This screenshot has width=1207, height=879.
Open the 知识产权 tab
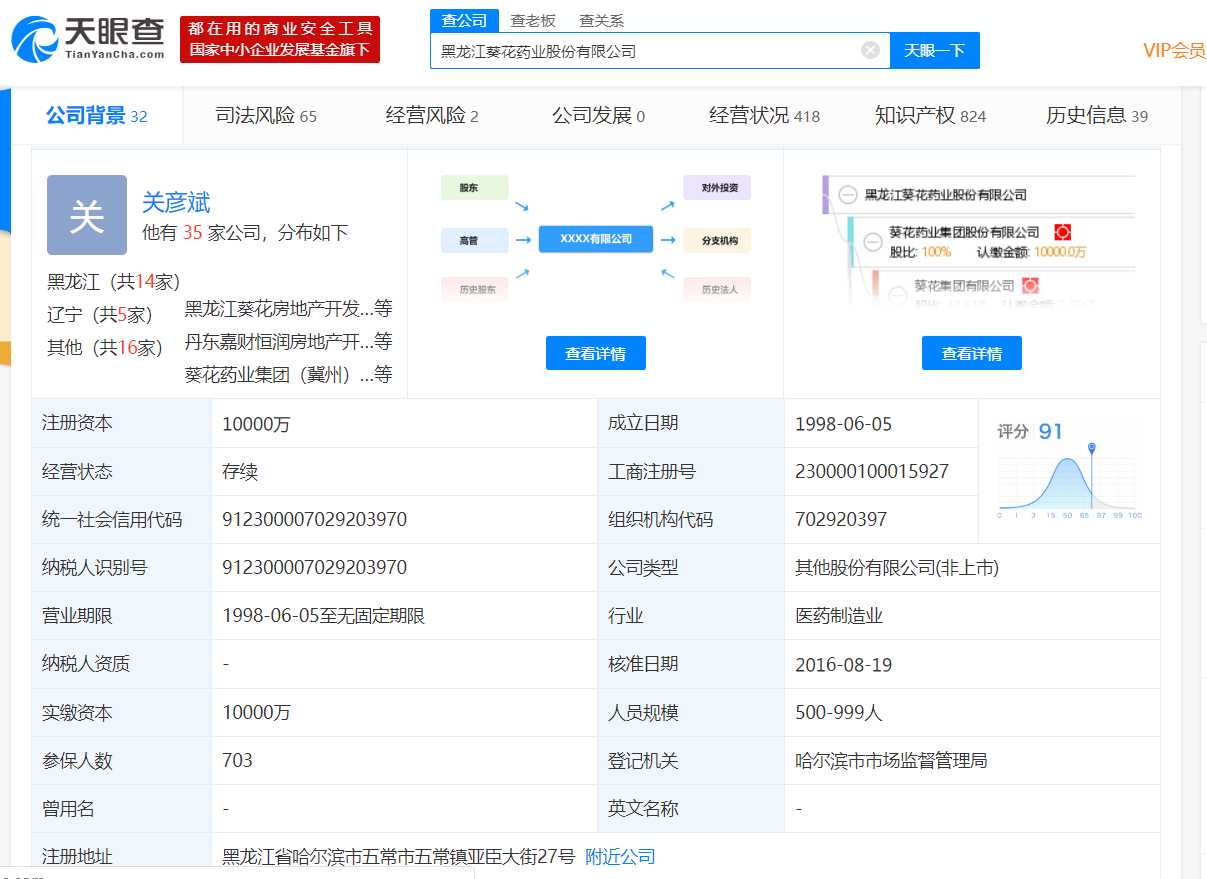tap(930, 116)
